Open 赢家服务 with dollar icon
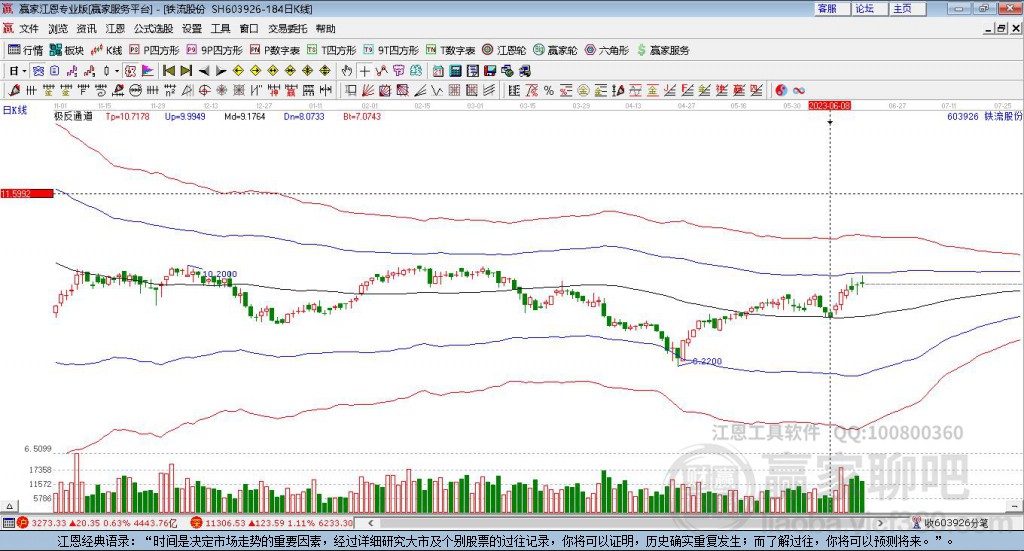This screenshot has height=551, width=1024. pos(663,50)
